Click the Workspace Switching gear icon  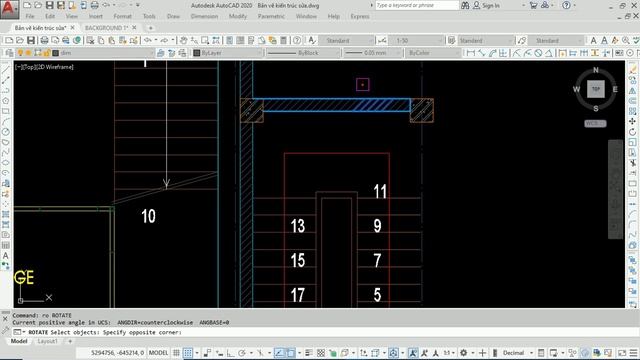click(x=464, y=353)
